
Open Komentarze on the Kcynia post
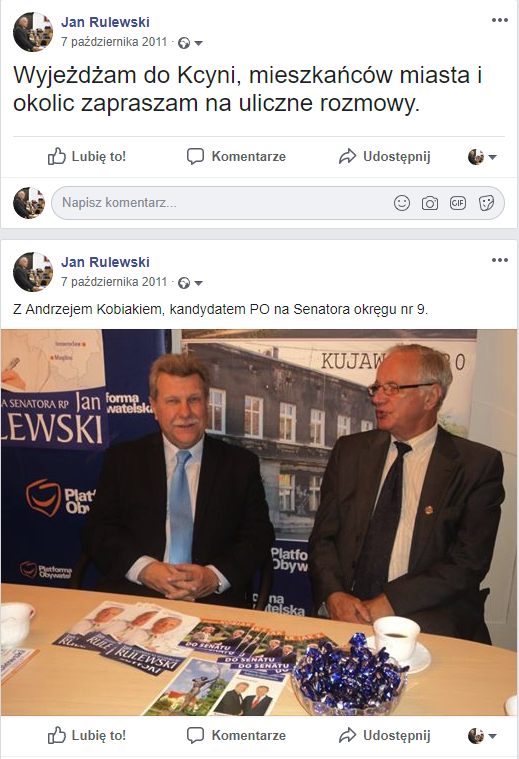236,156
